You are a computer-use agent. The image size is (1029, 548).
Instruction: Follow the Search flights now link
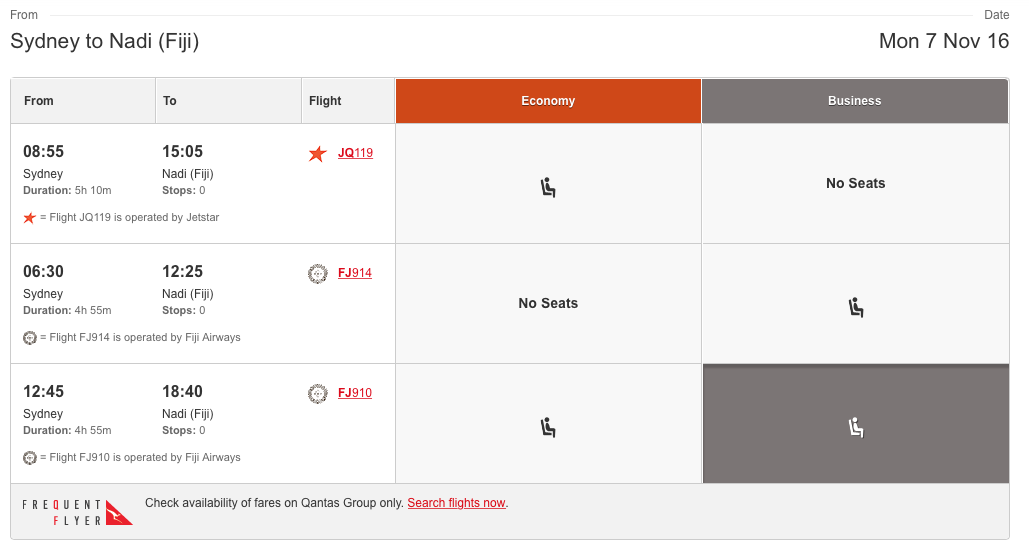click(457, 503)
